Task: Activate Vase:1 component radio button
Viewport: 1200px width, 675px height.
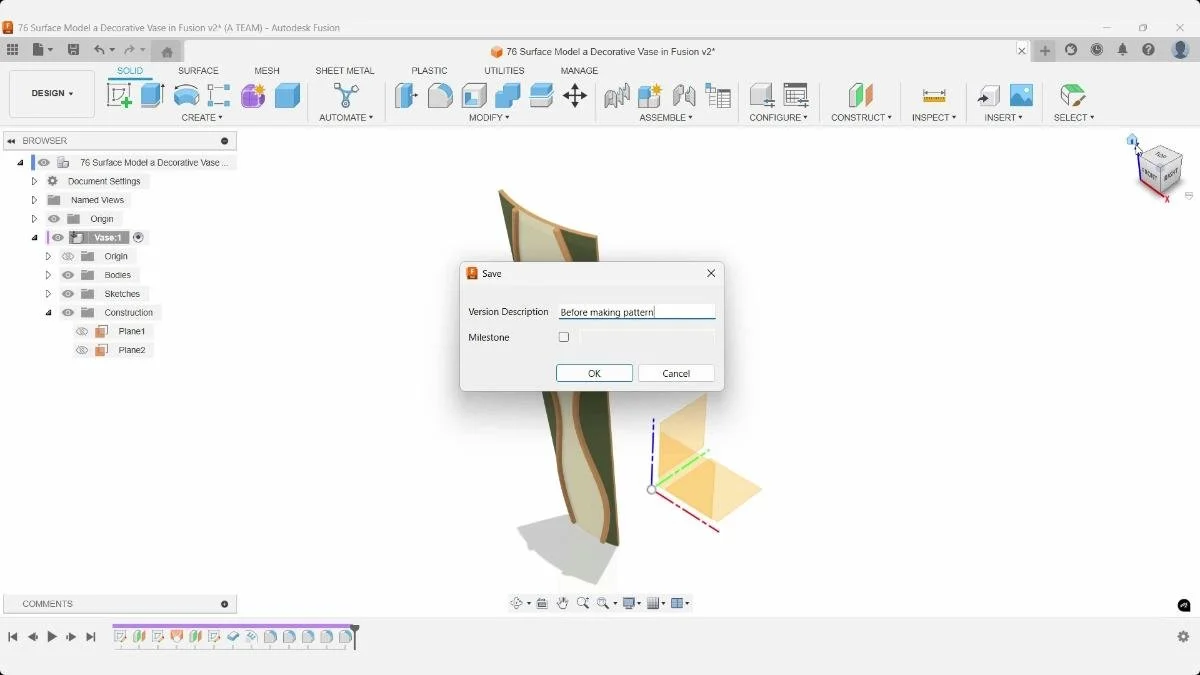Action: pyautogui.click(x=138, y=237)
